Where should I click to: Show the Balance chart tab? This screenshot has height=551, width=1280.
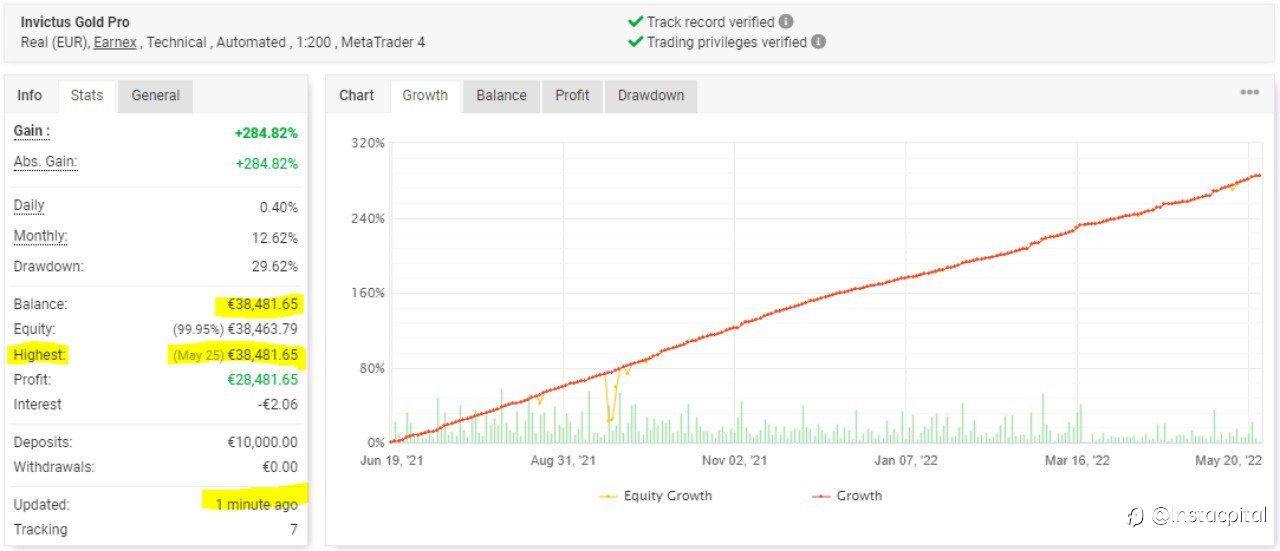(501, 96)
